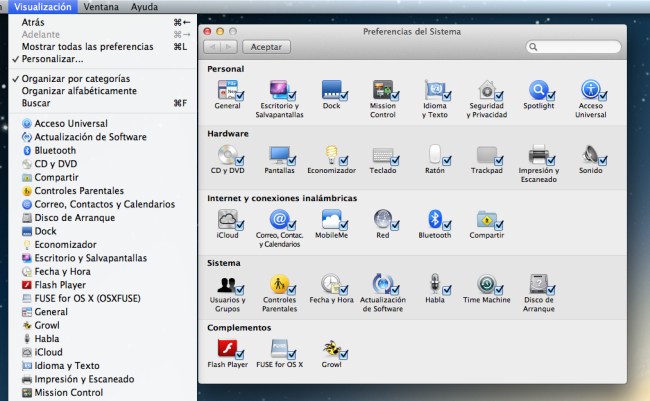Click the Flash Player pane icon
The width and height of the screenshot is (650, 401).
227,348
